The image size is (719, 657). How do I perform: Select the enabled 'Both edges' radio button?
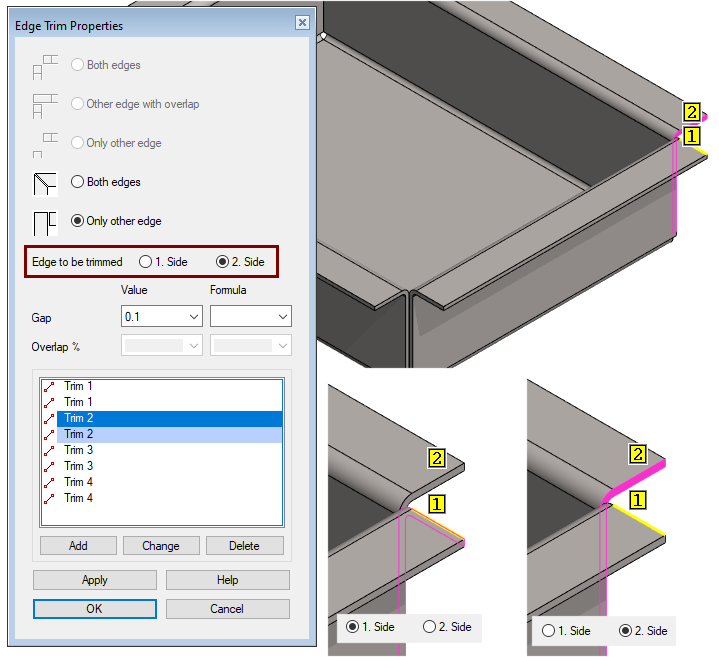click(x=77, y=182)
